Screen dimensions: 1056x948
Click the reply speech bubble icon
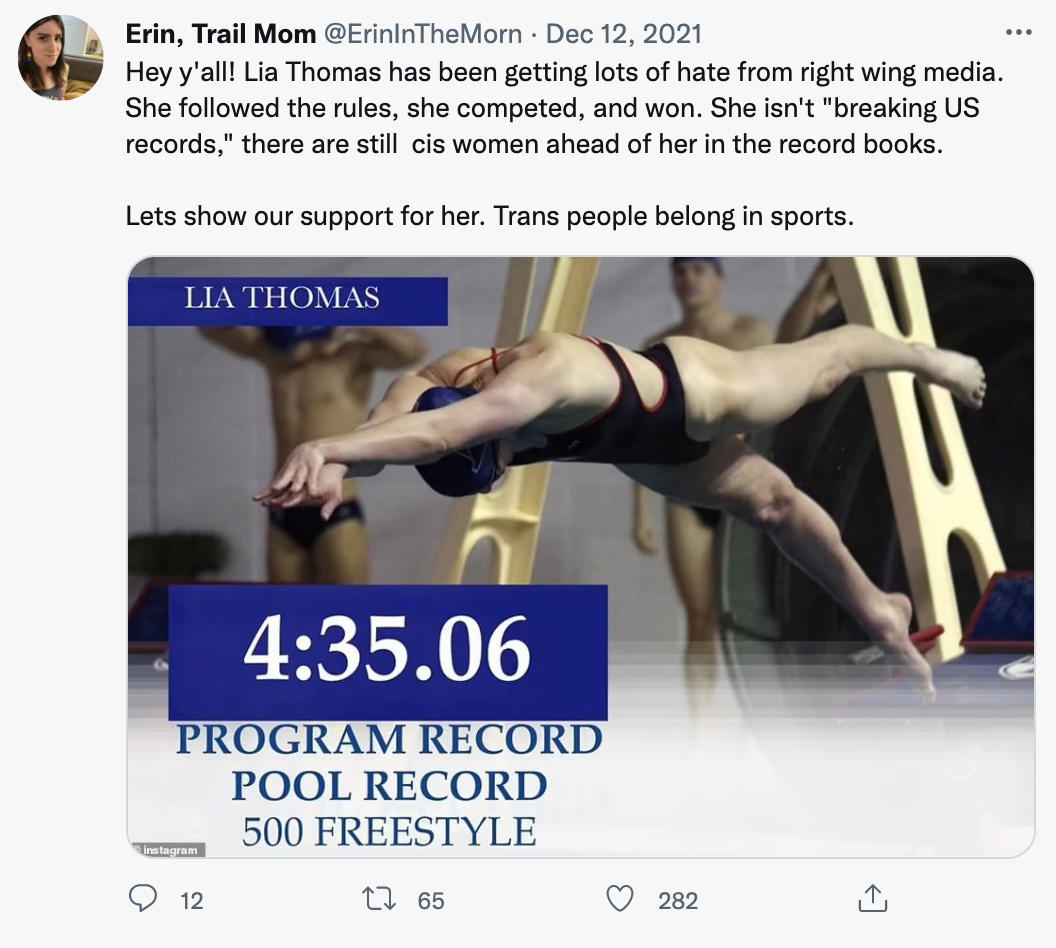pos(143,899)
